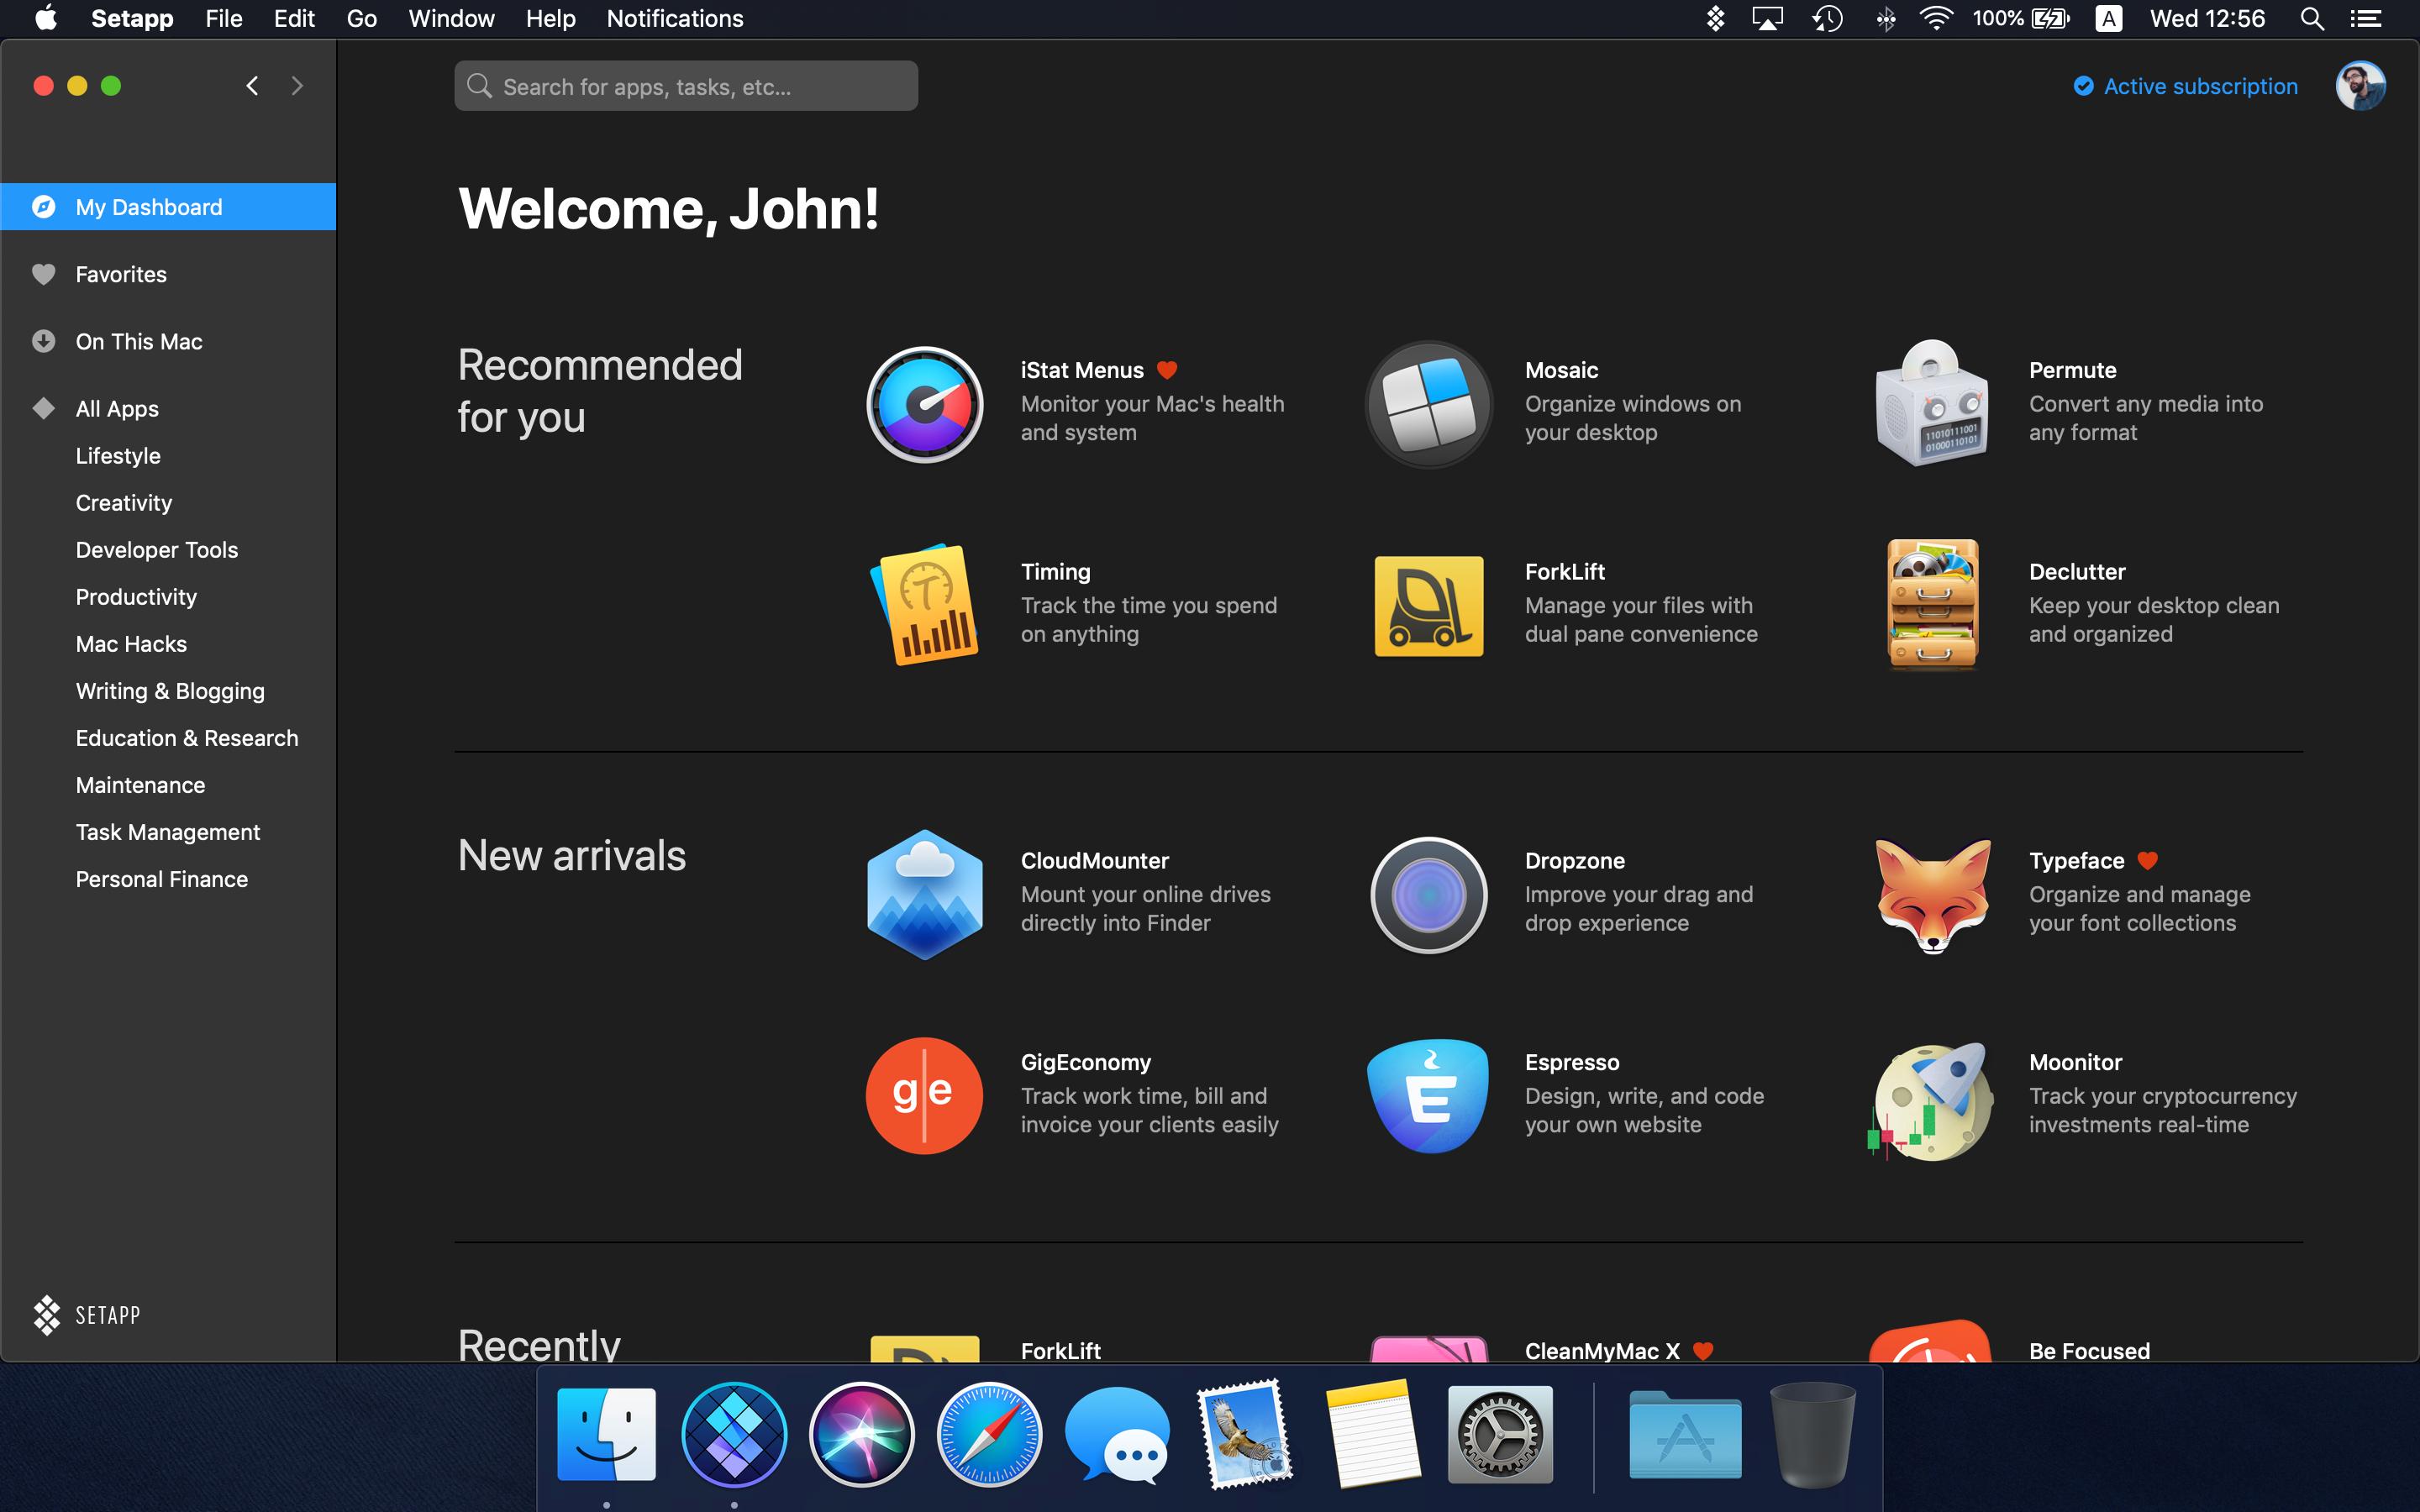This screenshot has width=2420, height=1512.
Task: Open the CloudMounter app icon
Action: click(x=924, y=894)
